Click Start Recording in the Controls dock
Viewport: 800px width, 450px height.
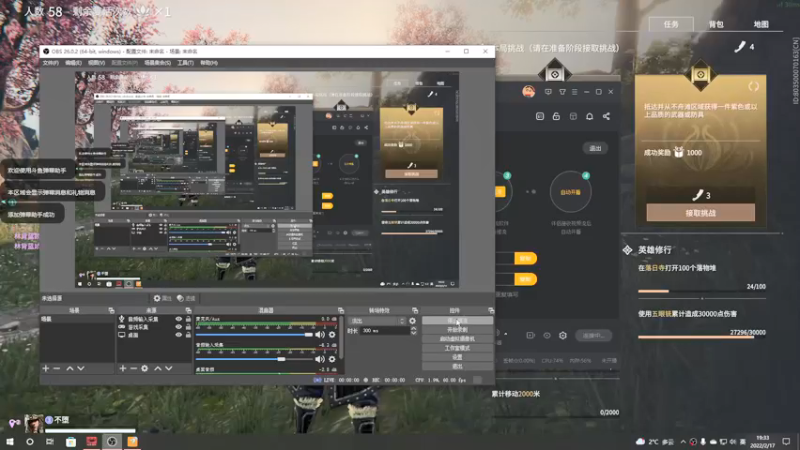457,330
